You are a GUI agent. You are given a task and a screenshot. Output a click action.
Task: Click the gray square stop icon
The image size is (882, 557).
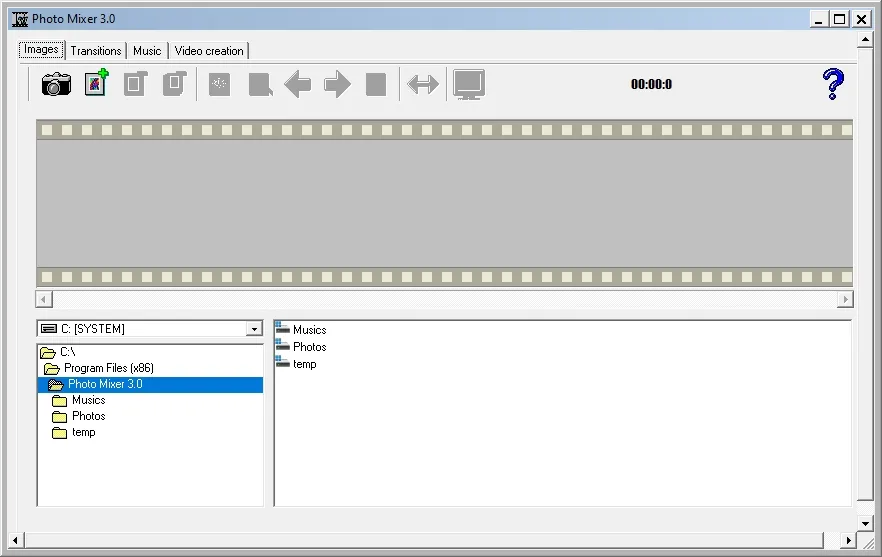376,84
